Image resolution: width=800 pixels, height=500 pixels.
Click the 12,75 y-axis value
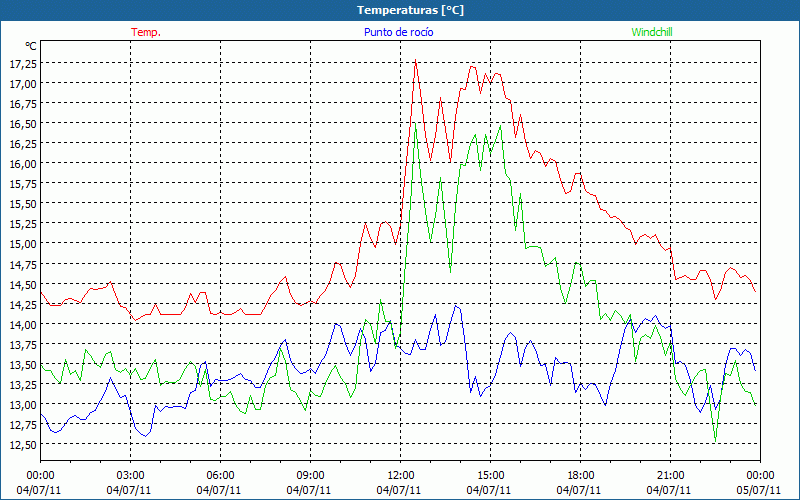[x=23, y=424]
